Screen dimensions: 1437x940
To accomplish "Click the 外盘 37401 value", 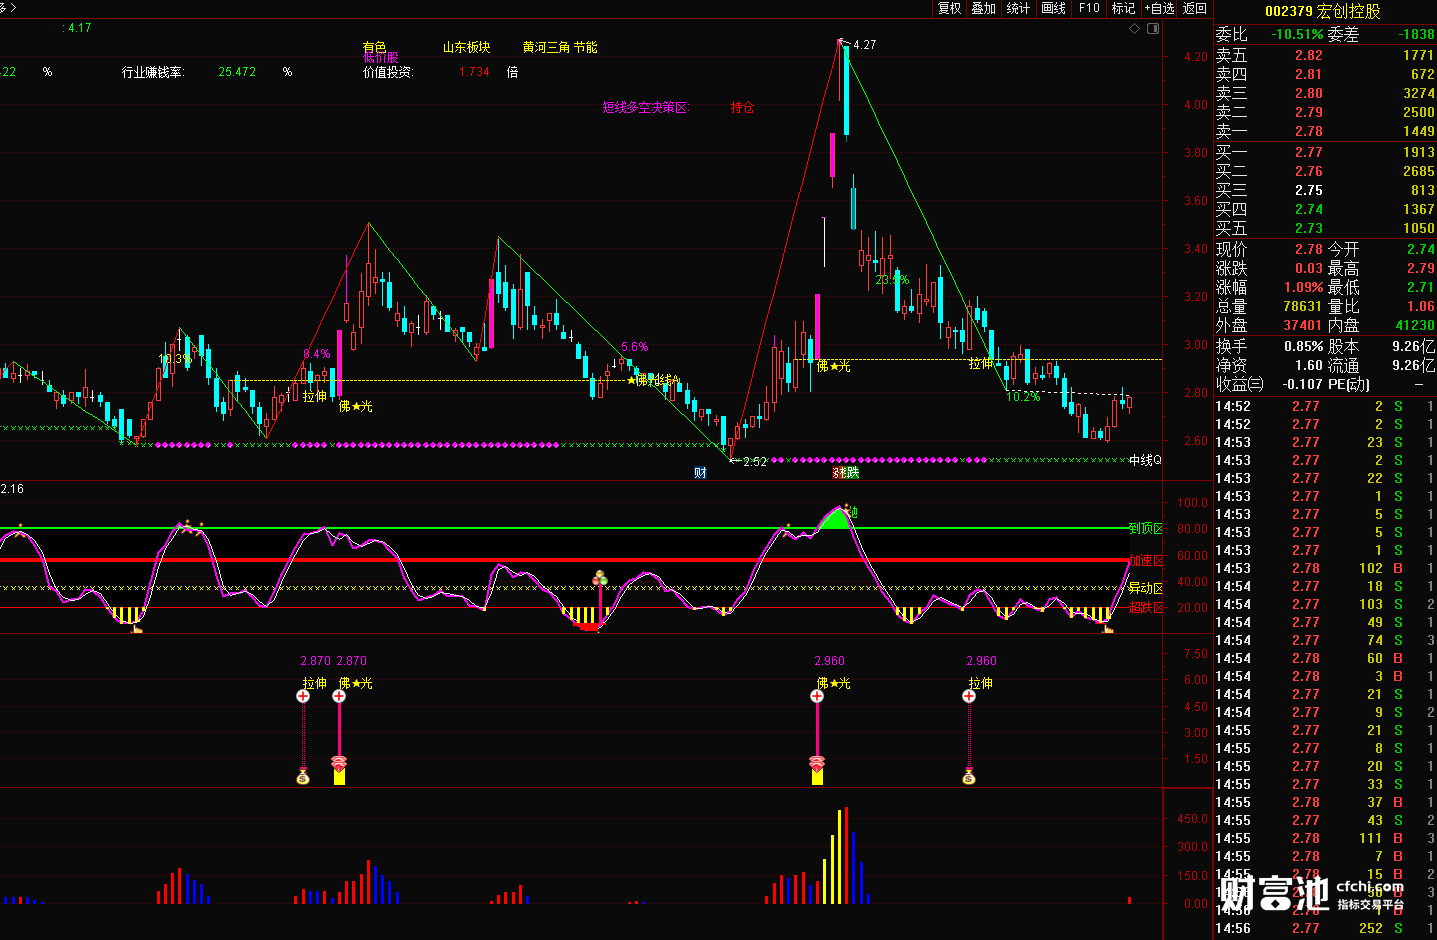I will (1303, 325).
